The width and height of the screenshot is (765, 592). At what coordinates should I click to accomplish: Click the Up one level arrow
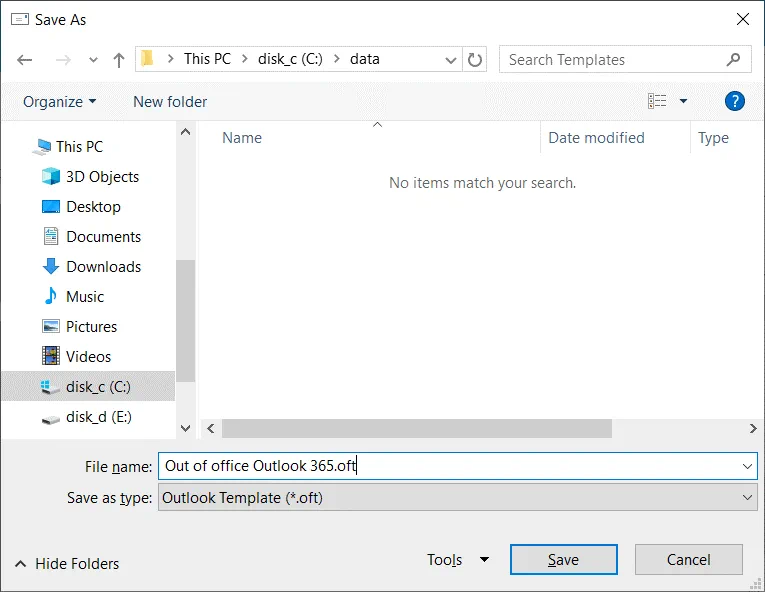[119, 60]
